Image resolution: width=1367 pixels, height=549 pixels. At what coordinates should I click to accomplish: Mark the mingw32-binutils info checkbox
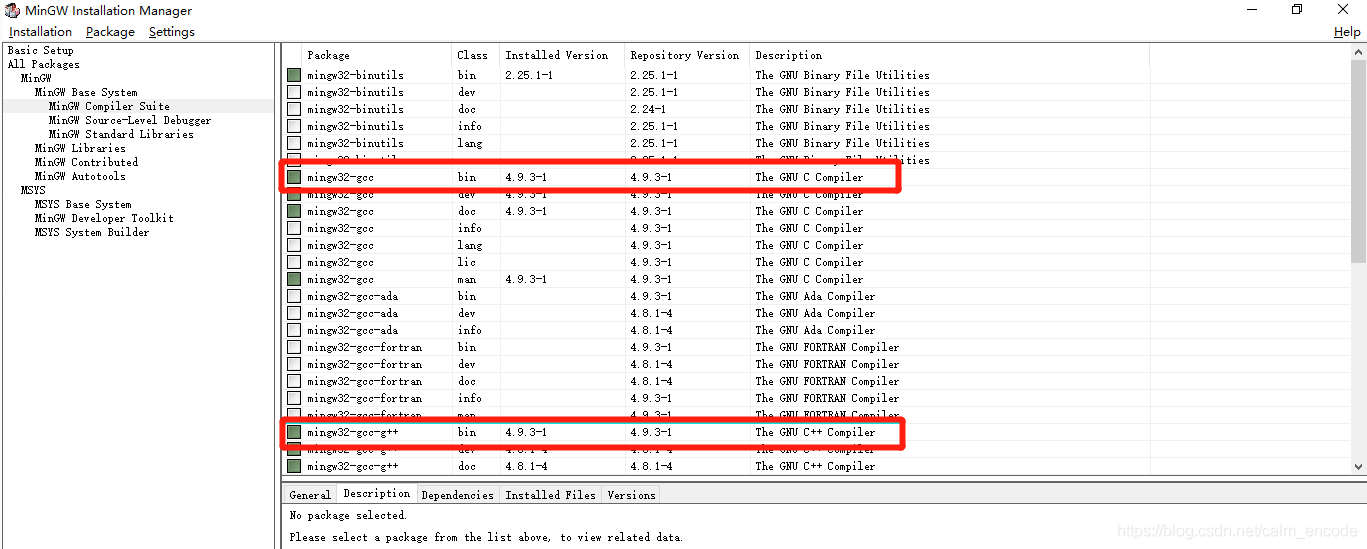(x=294, y=126)
